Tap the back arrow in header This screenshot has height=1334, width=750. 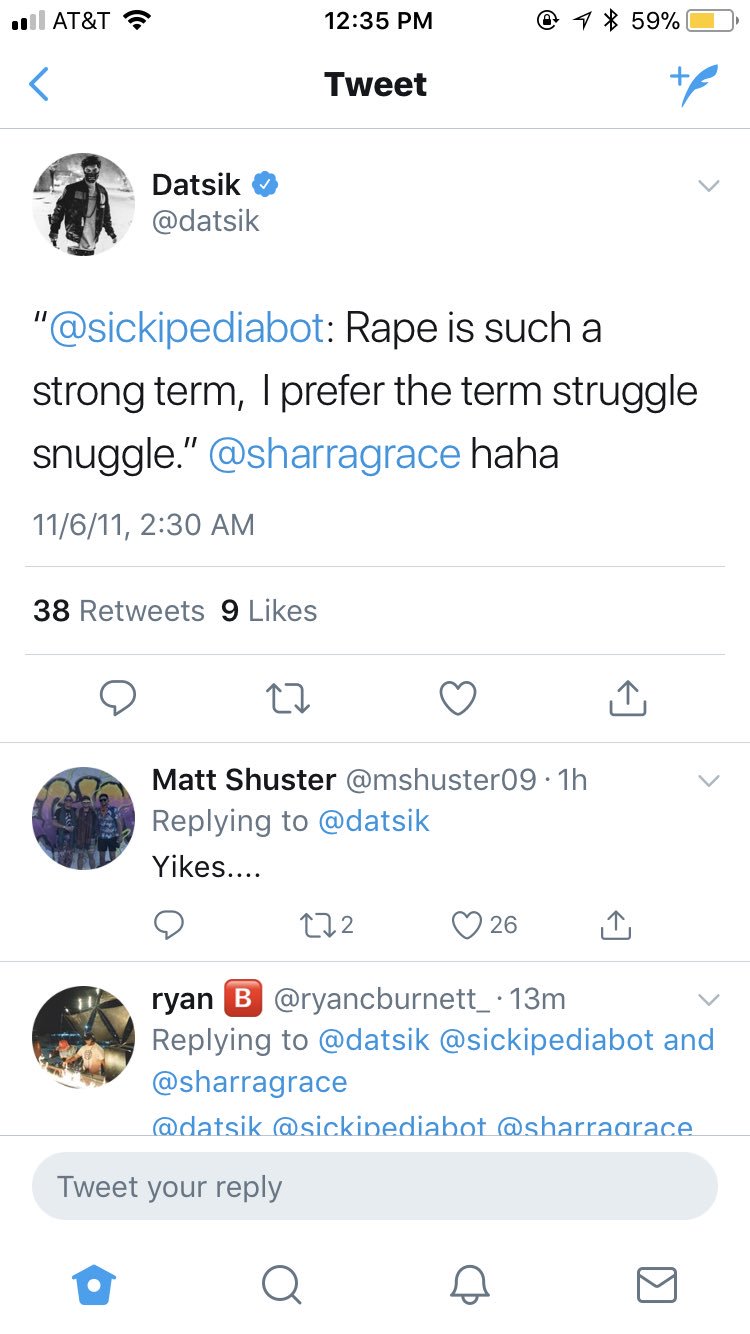[39, 85]
